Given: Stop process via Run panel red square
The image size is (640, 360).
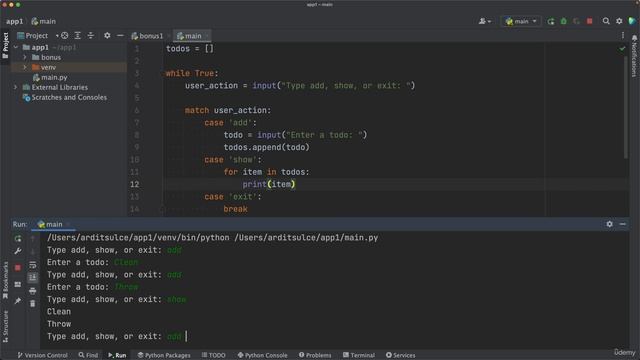Looking at the screenshot, I should (18, 268).
